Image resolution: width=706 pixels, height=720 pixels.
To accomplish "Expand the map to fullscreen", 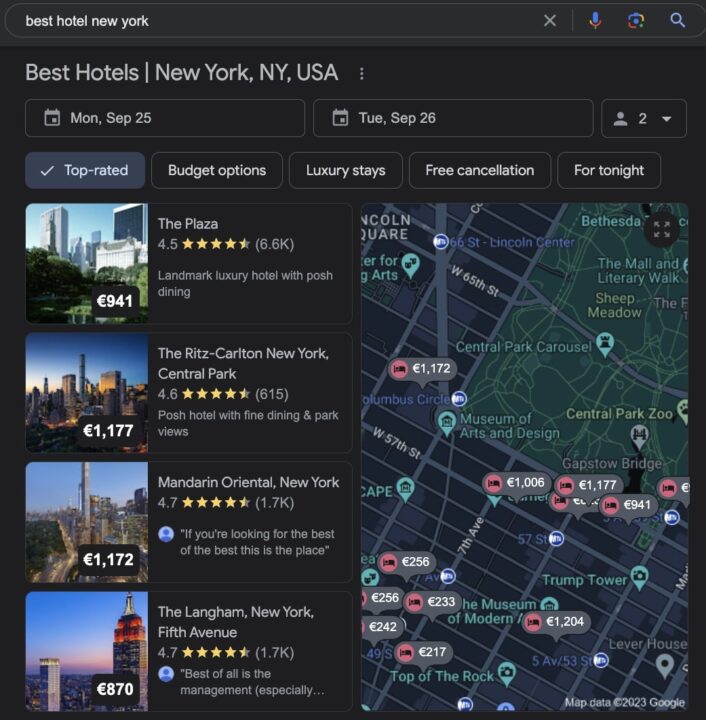I will tap(661, 229).
